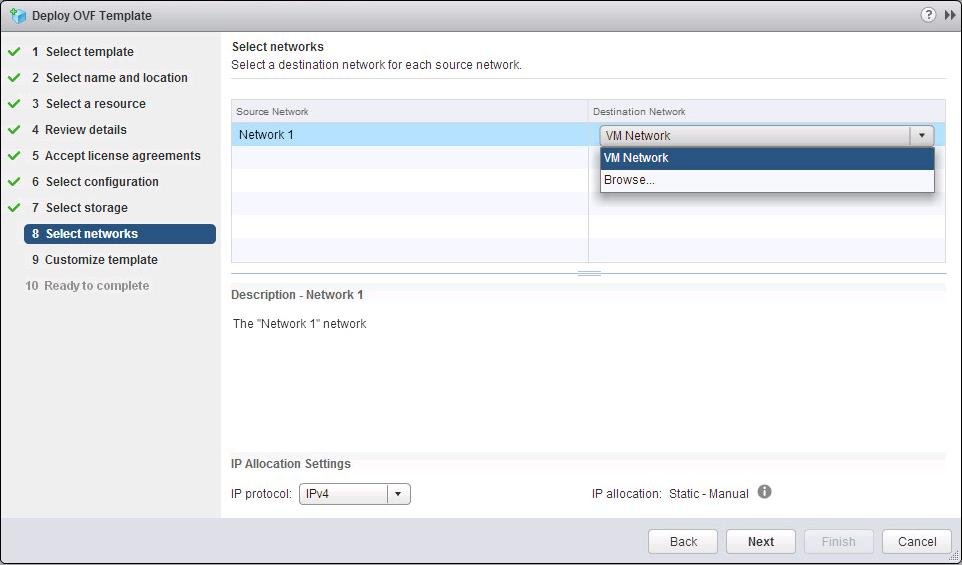
Task: Jump to step 4 Review details
Action: coord(86,130)
